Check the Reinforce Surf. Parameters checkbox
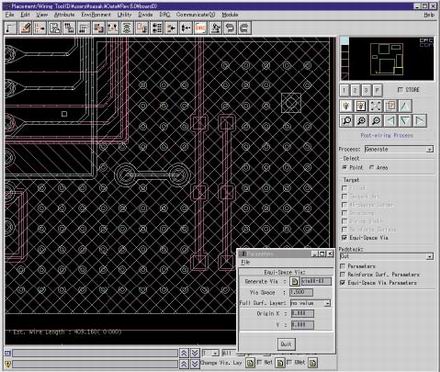This screenshot has width=440, height=372. click(x=342, y=274)
